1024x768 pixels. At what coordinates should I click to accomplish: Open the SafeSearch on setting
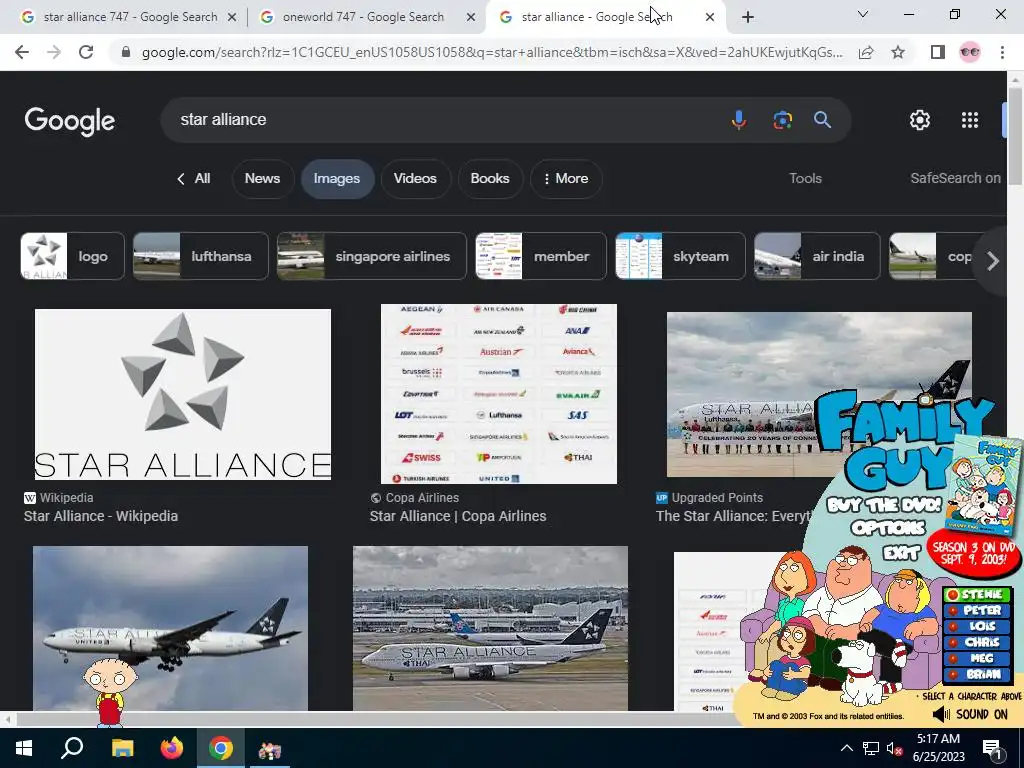pos(955,178)
